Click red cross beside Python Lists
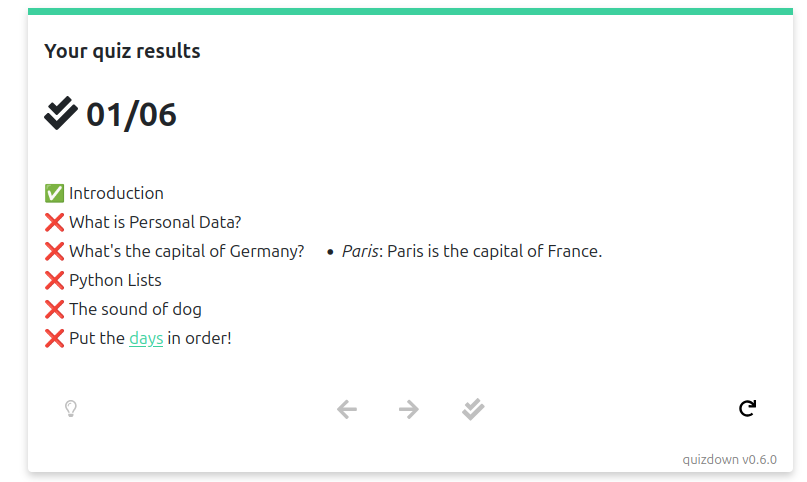The width and height of the screenshot is (807, 482). (54, 280)
